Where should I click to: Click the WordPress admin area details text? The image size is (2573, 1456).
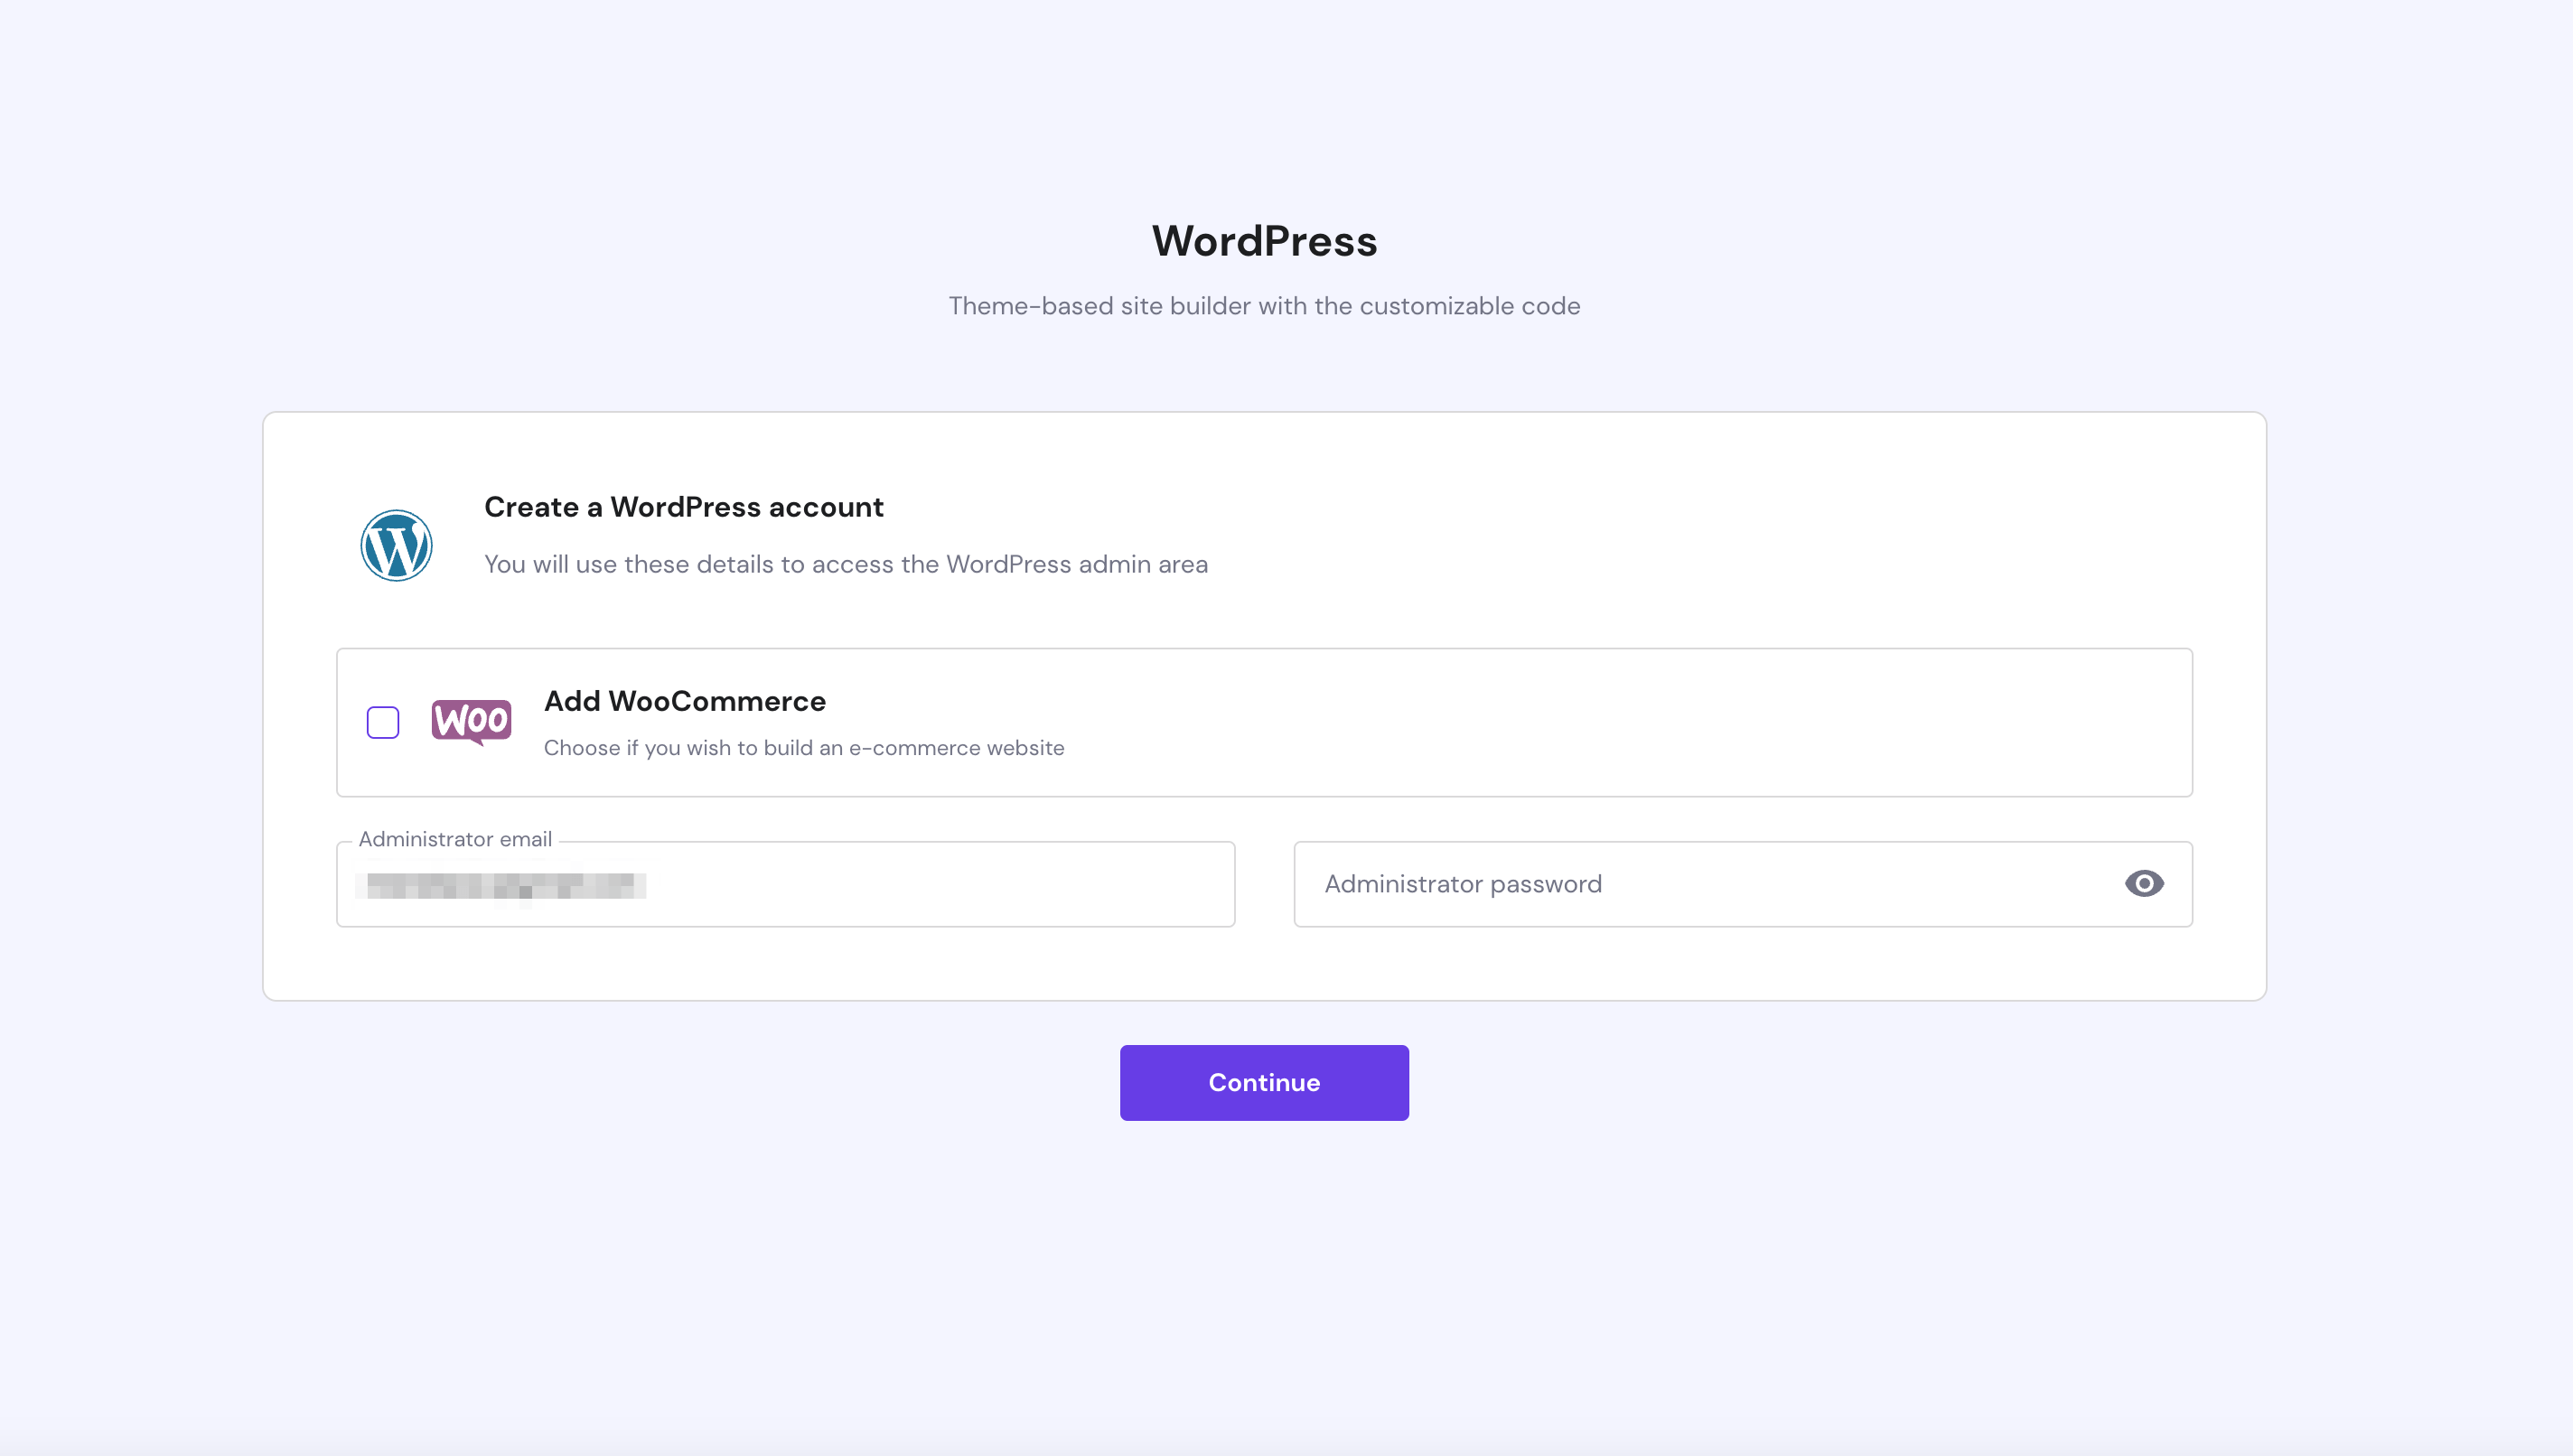(845, 564)
